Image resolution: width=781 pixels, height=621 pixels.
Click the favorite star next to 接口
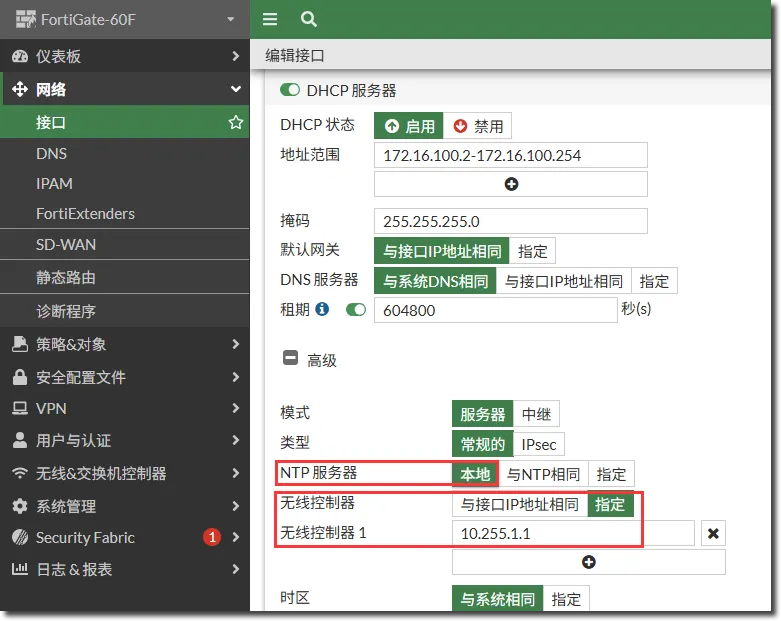point(236,123)
